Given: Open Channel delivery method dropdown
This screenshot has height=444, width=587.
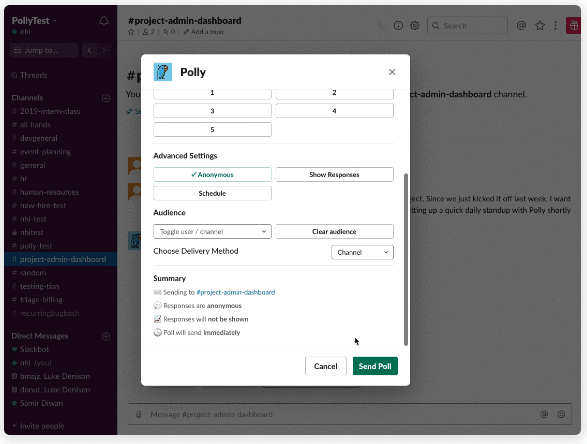Looking at the screenshot, I should click(x=362, y=252).
